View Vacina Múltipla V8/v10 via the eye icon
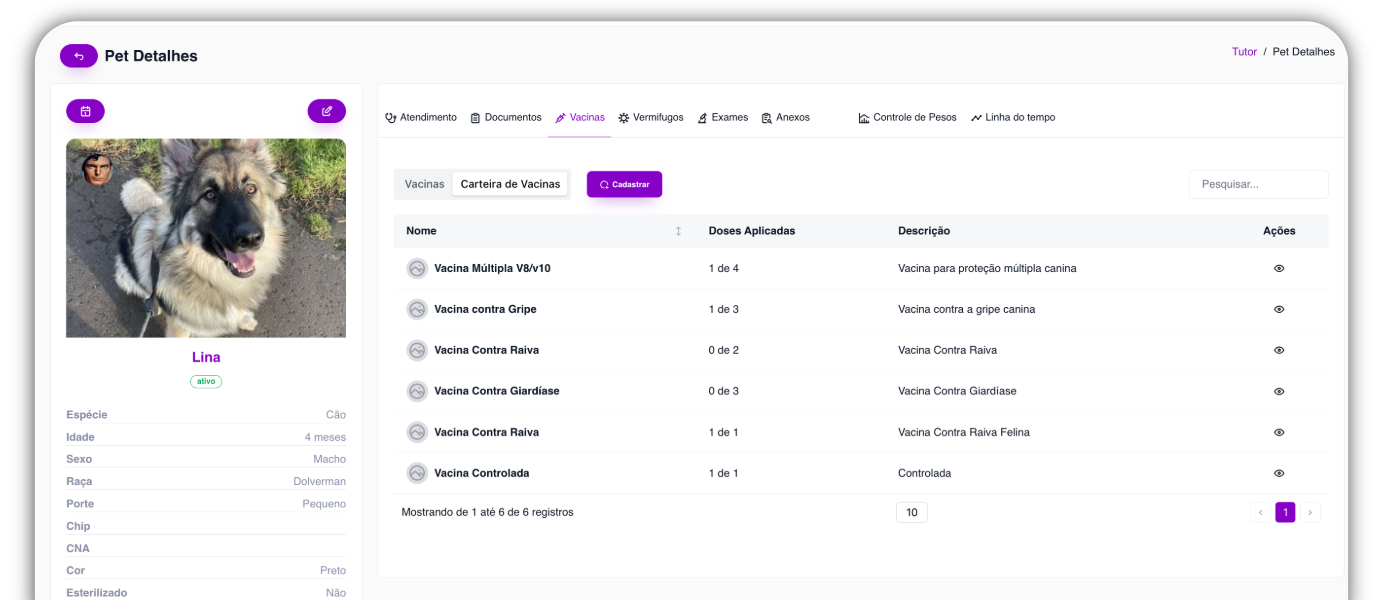The height and width of the screenshot is (600, 1400). pyautogui.click(x=1279, y=268)
